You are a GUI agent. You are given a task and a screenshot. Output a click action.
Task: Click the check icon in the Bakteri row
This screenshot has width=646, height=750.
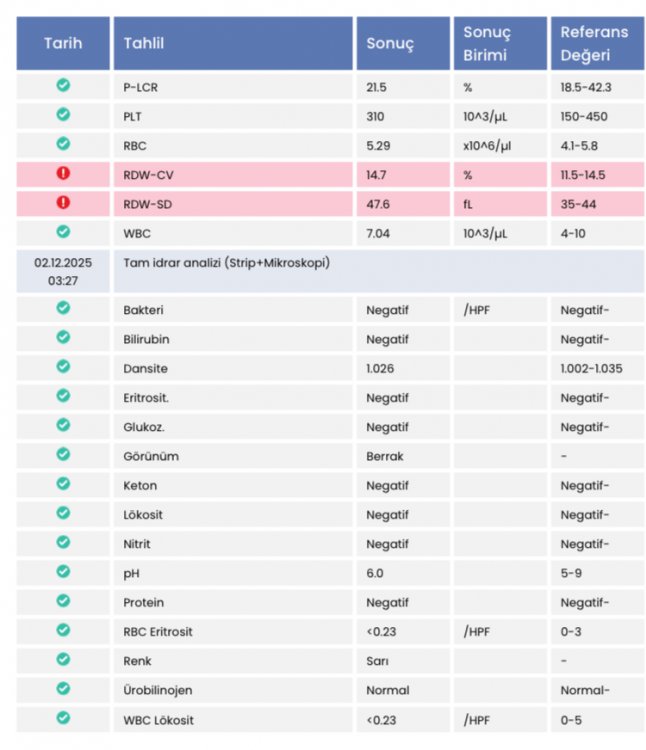[63, 308]
